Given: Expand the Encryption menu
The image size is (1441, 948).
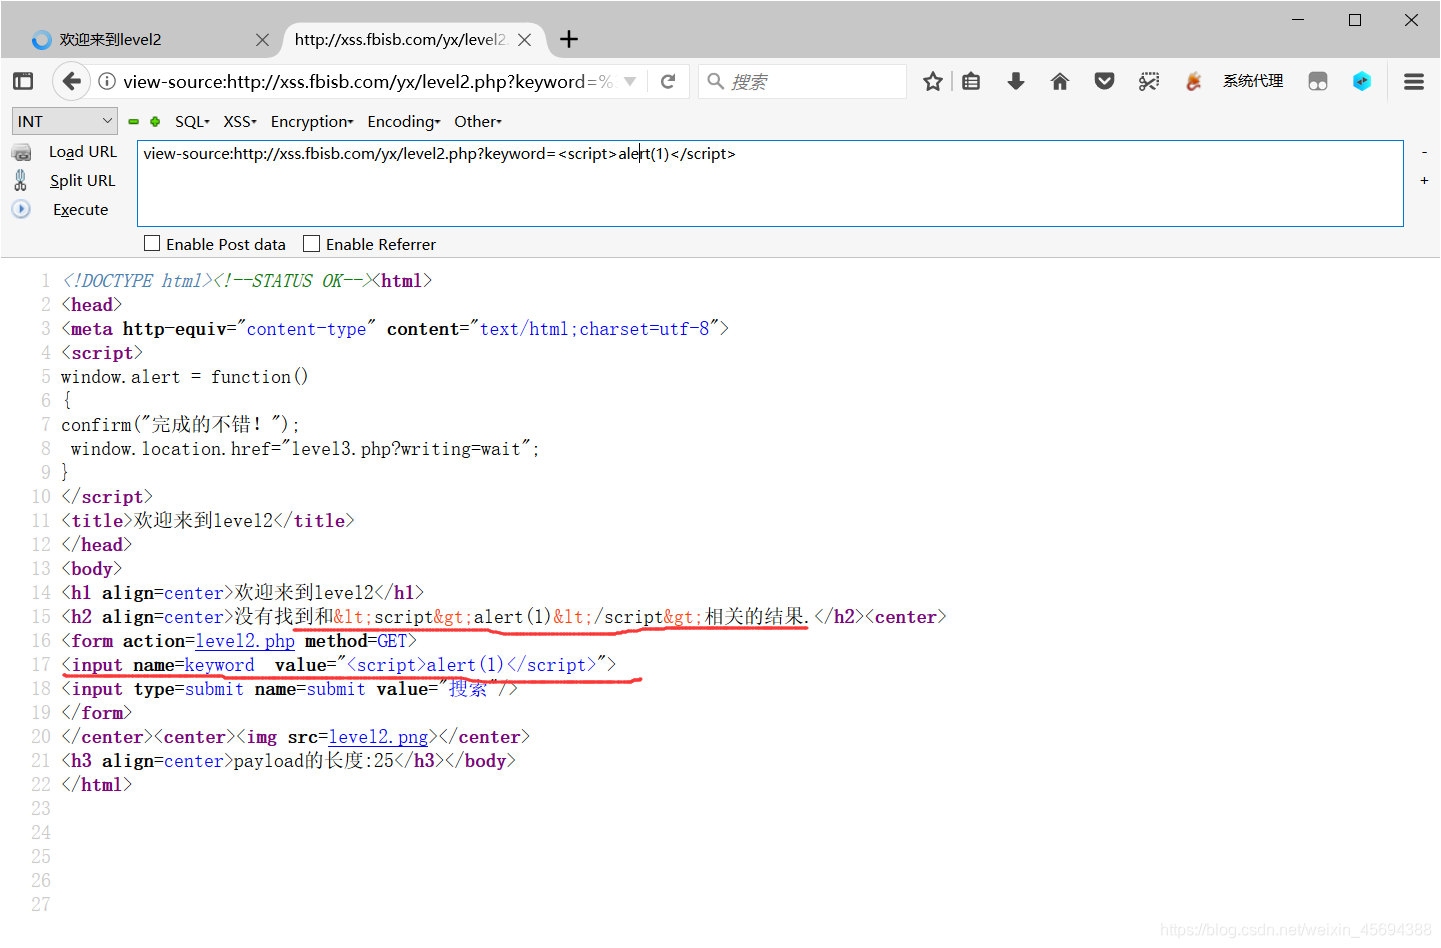Looking at the screenshot, I should (312, 121).
